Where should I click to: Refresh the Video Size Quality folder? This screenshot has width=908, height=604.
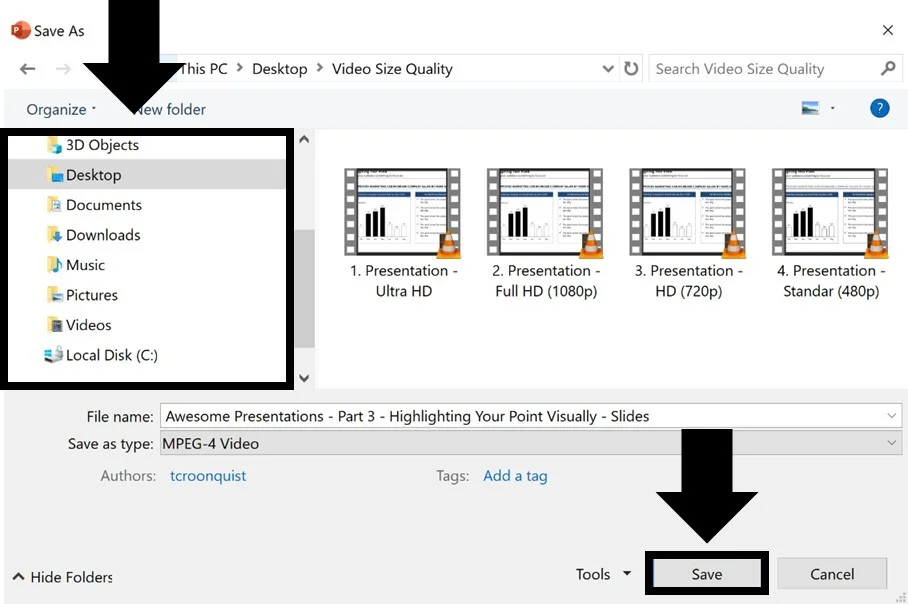[x=631, y=69]
